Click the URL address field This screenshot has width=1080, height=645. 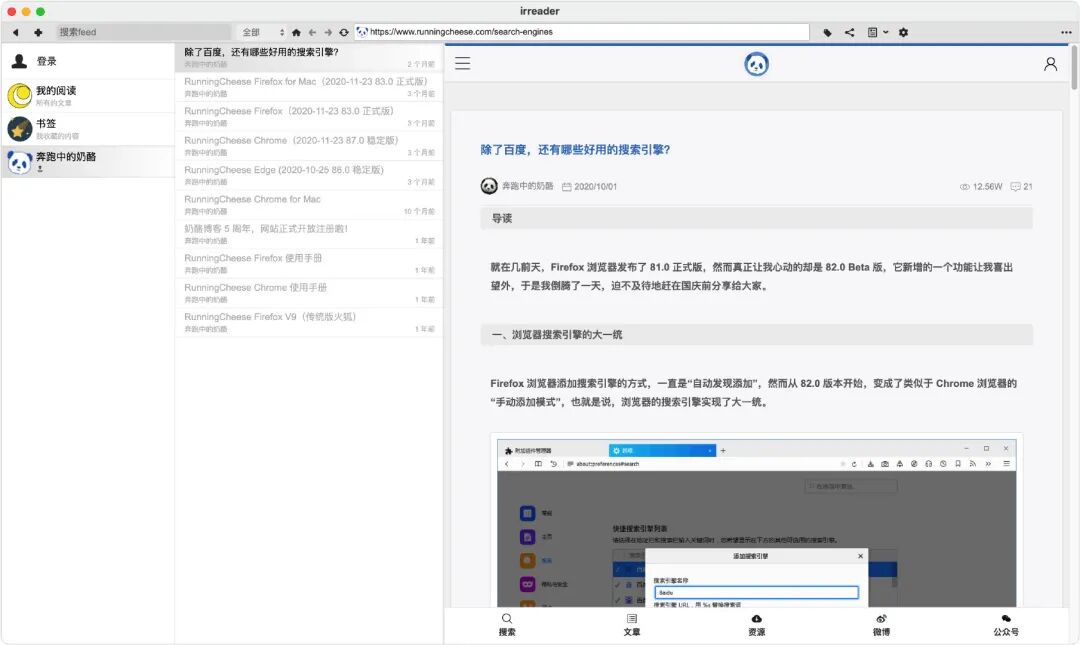click(x=582, y=32)
